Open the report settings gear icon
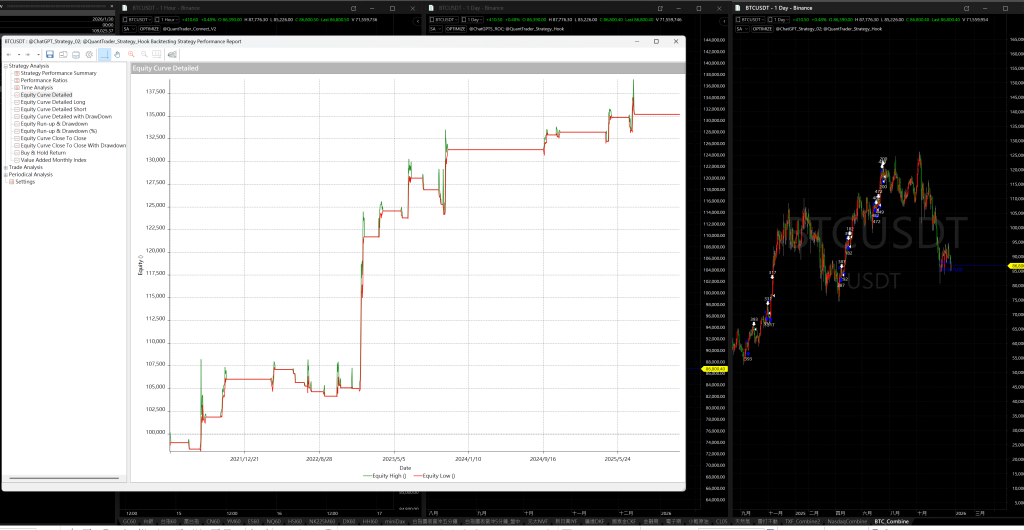The image size is (1024, 530). coord(89,54)
